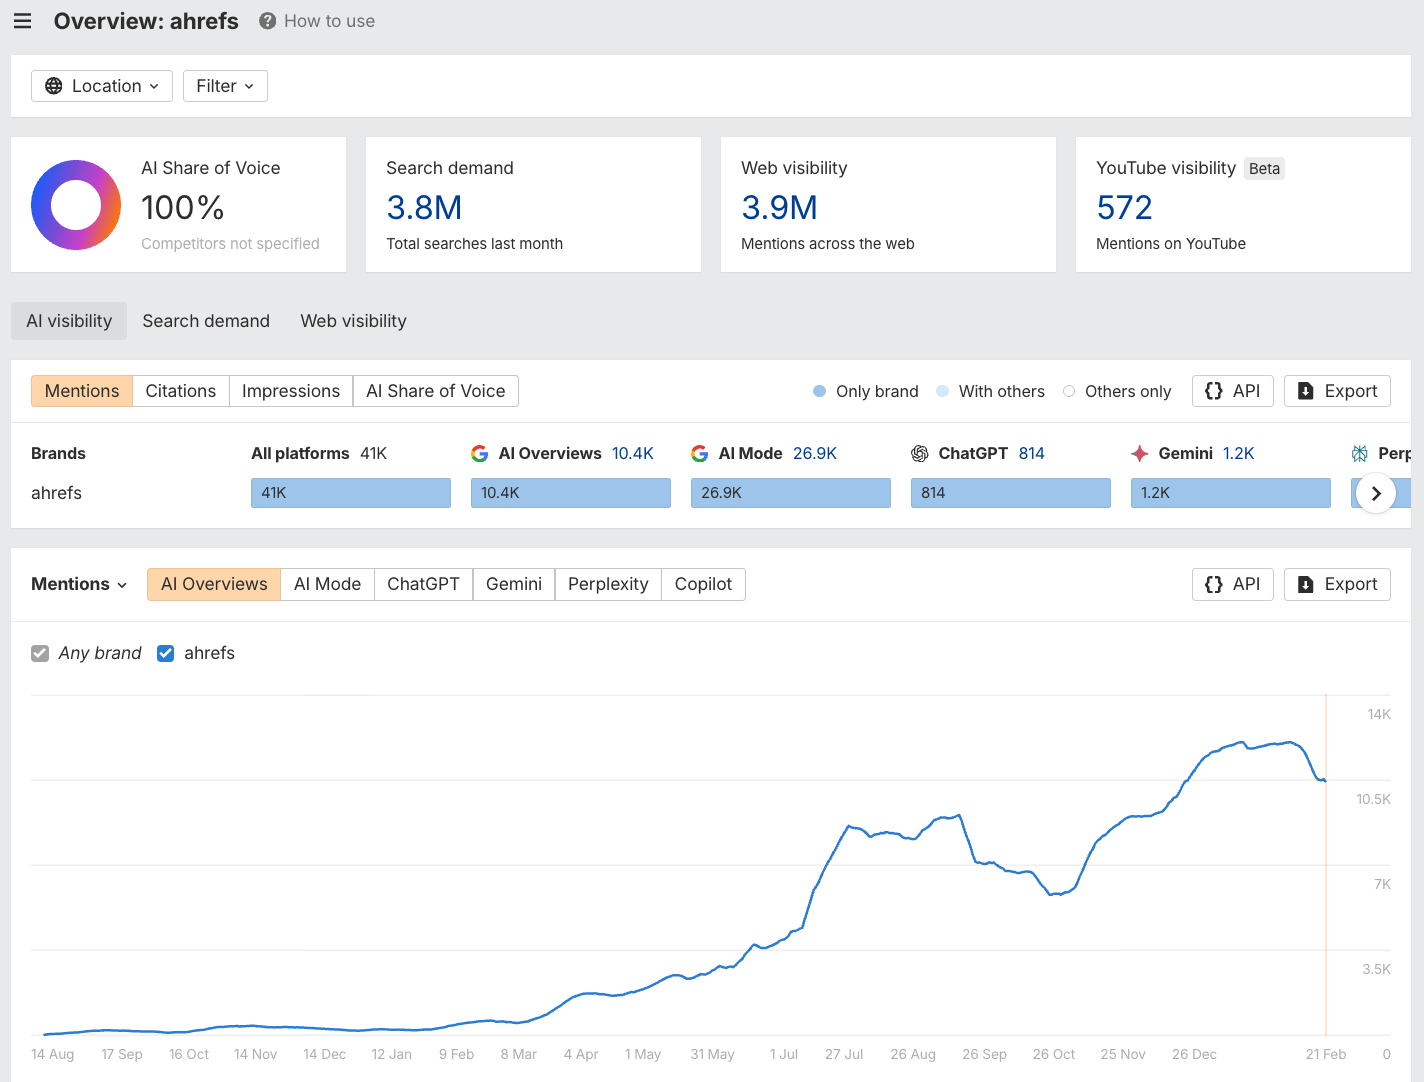Viewport: 1424px width, 1082px height.
Task: Click the Perplexity icon in the platforms row
Action: coord(1360,453)
